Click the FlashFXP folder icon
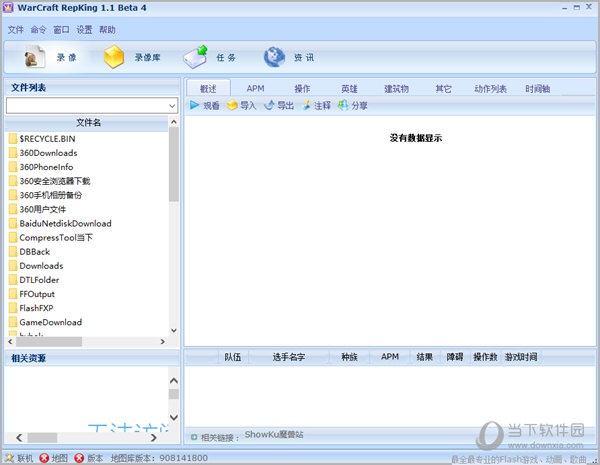 pos(13,308)
